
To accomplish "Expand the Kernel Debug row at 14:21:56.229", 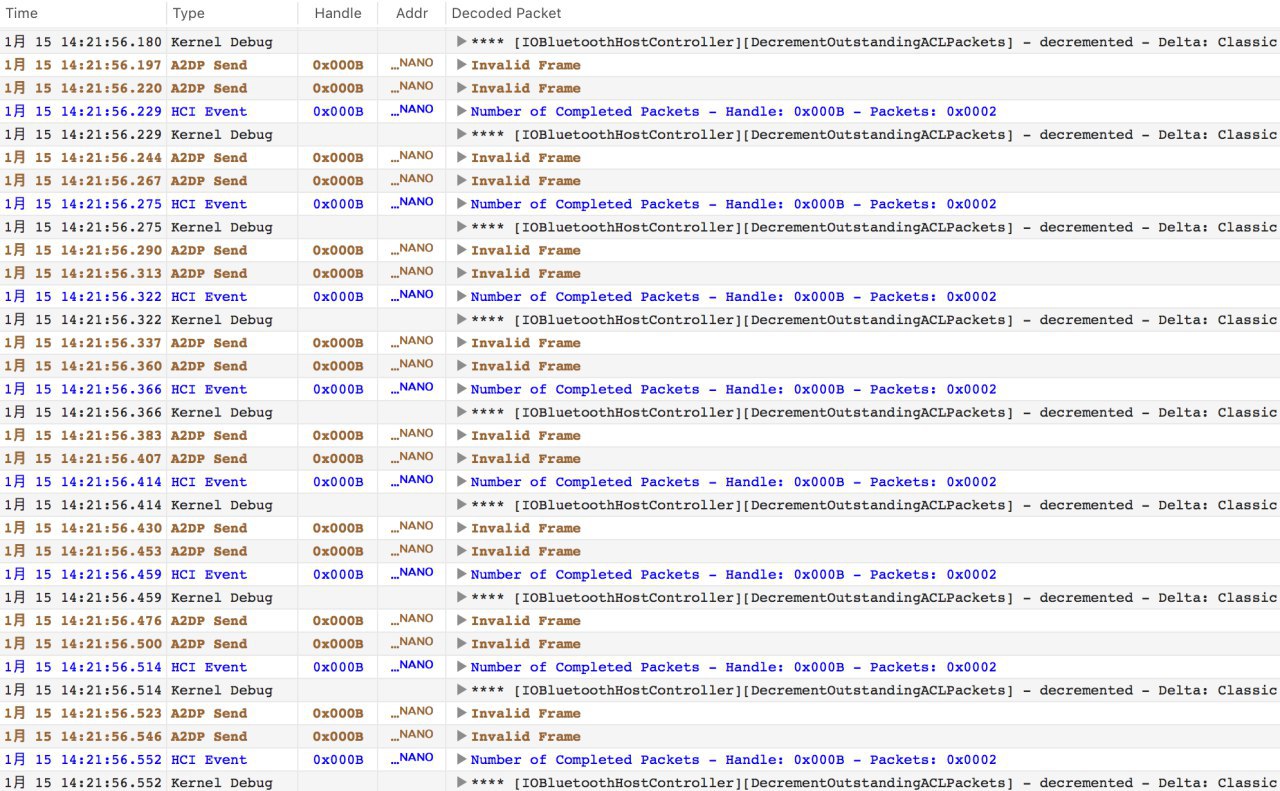I will pyautogui.click(x=461, y=134).
